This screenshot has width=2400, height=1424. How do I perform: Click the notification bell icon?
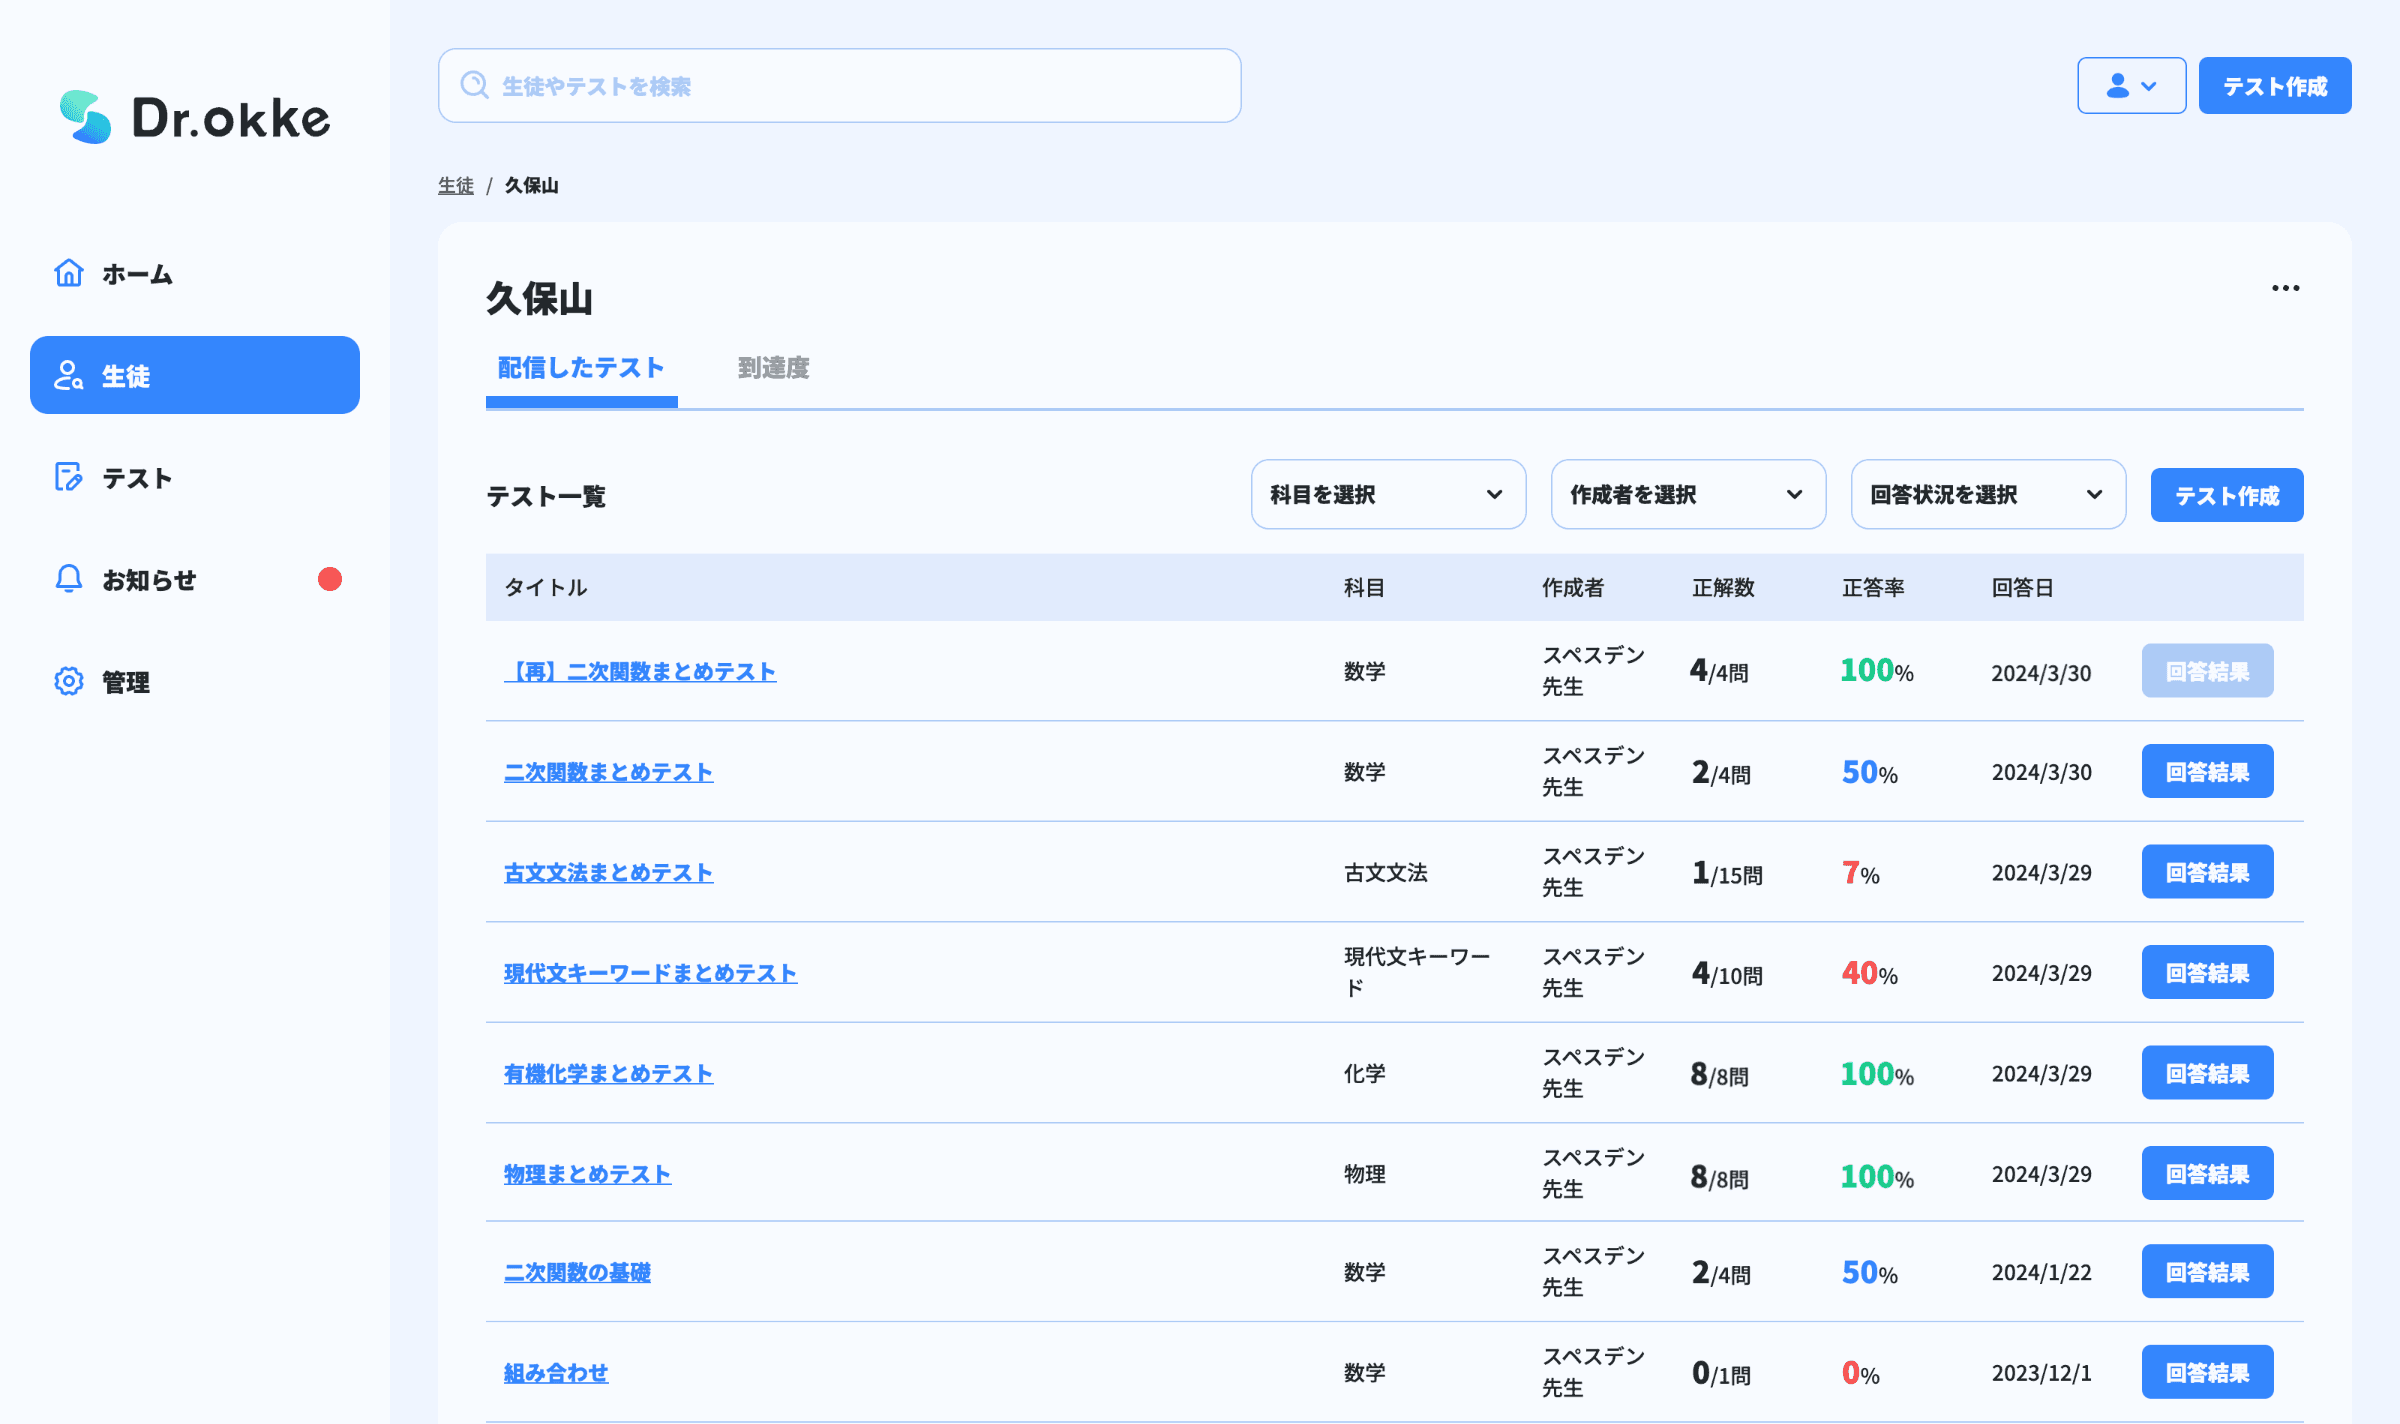click(x=68, y=579)
